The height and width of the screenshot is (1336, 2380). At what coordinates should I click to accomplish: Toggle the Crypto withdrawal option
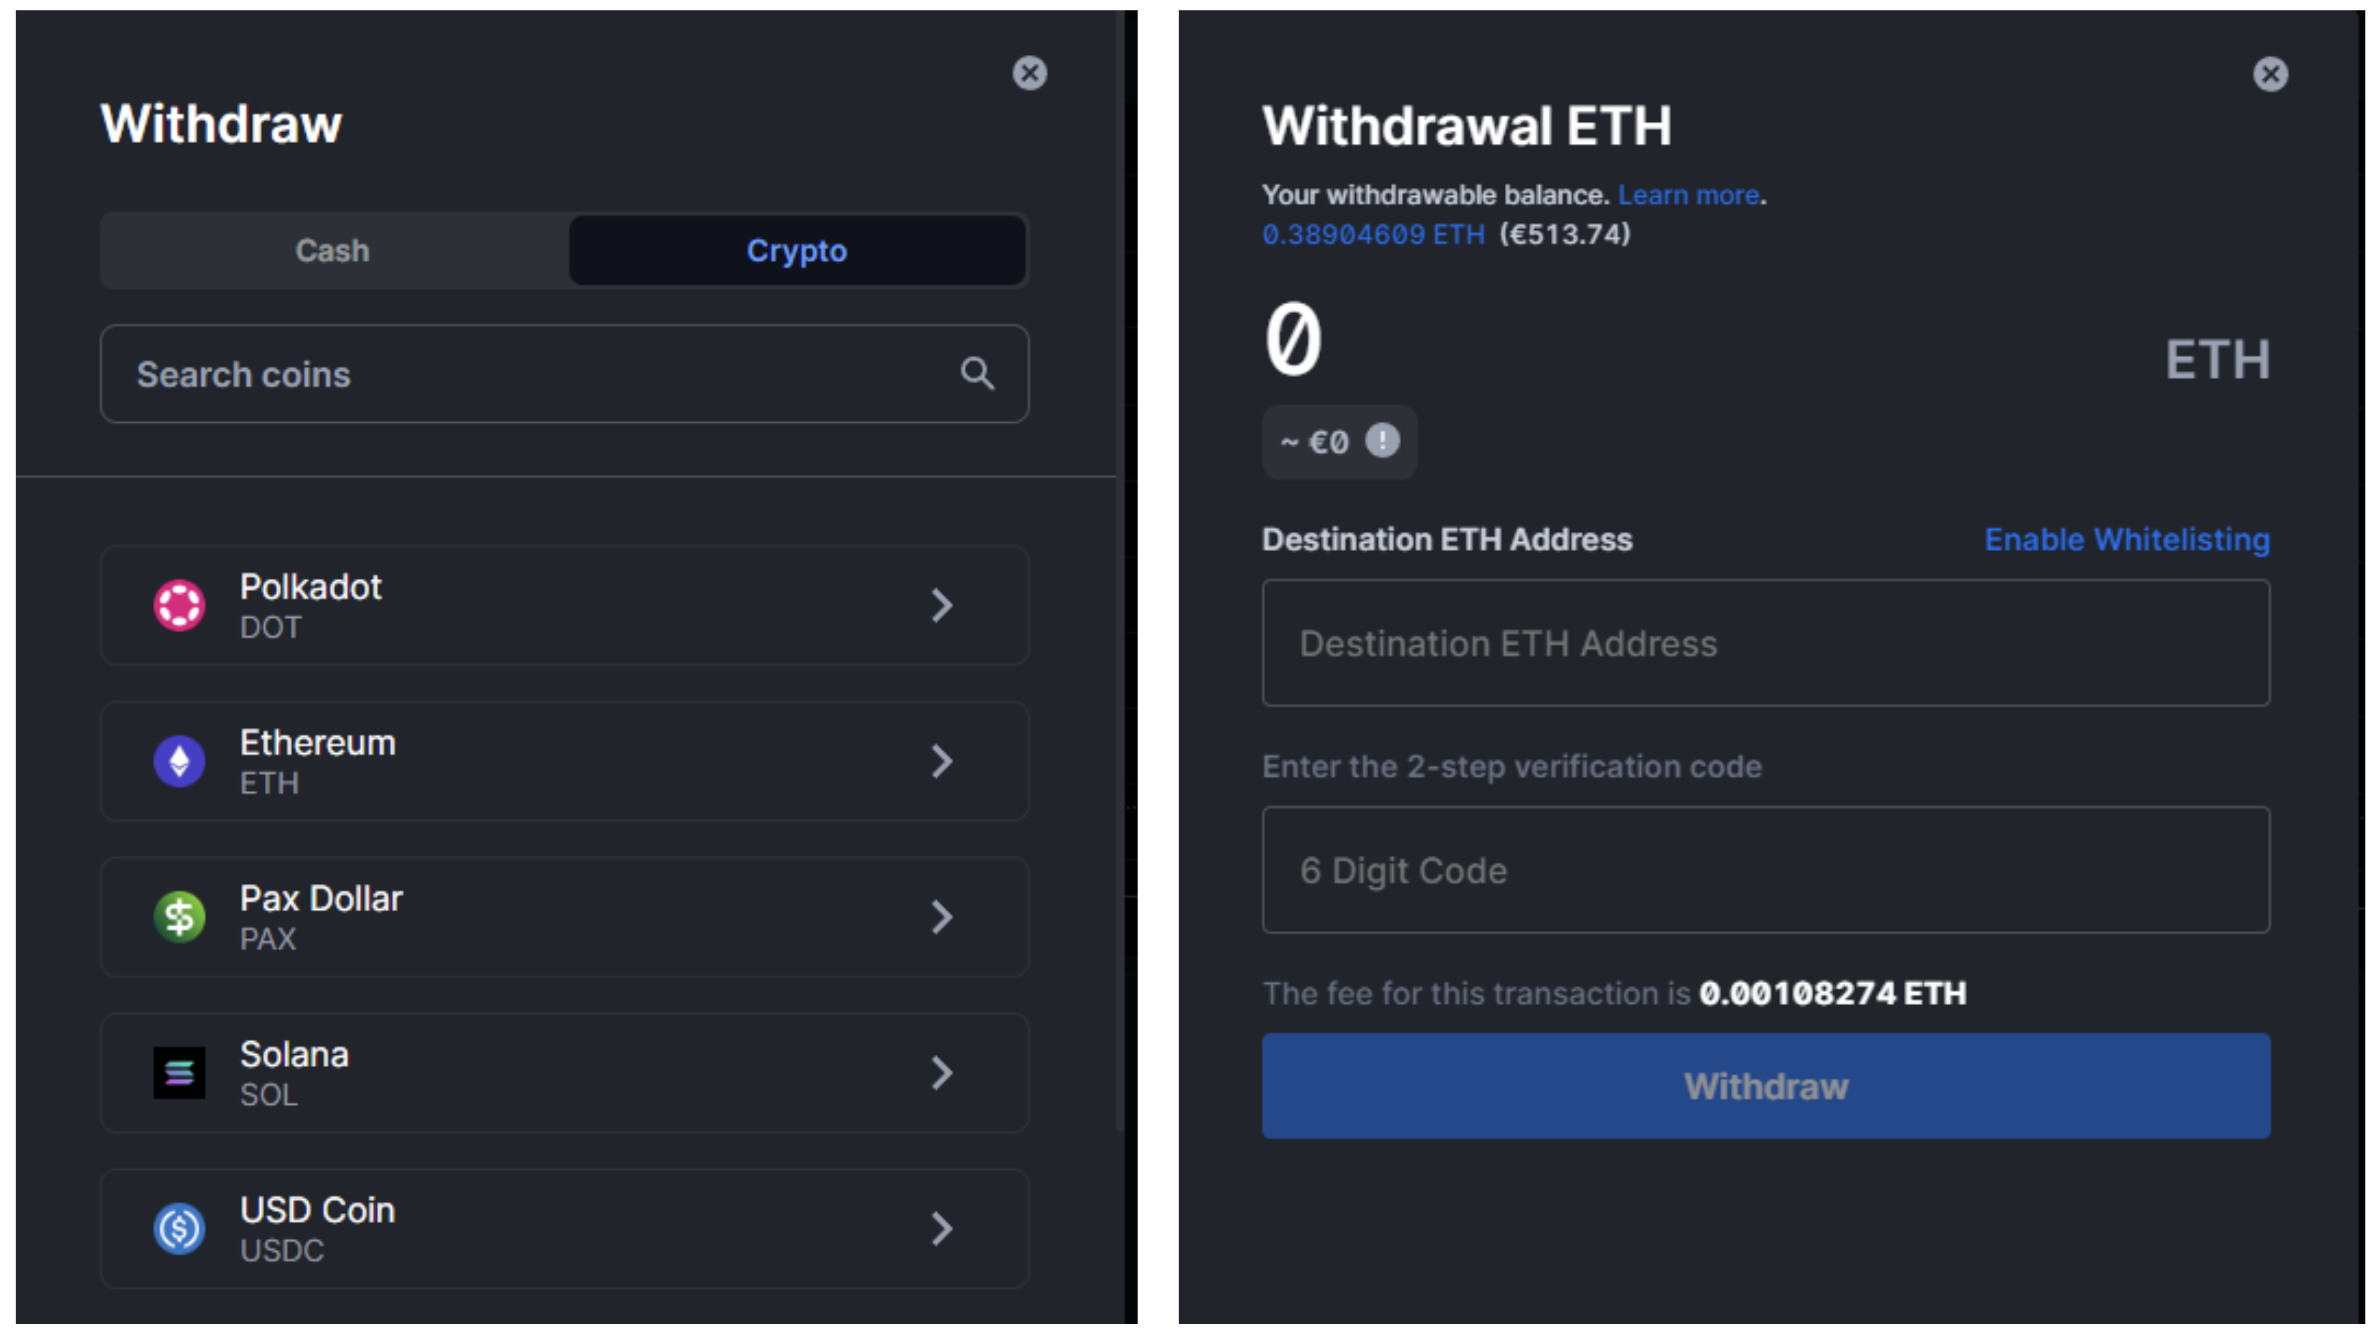click(x=794, y=252)
